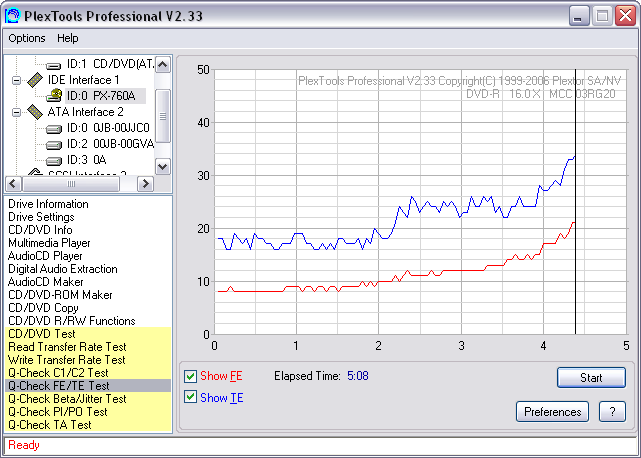The height and width of the screenshot is (458, 641).
Task: Click the device tree scroll left arrow
Action: pyautogui.click(x=13, y=184)
